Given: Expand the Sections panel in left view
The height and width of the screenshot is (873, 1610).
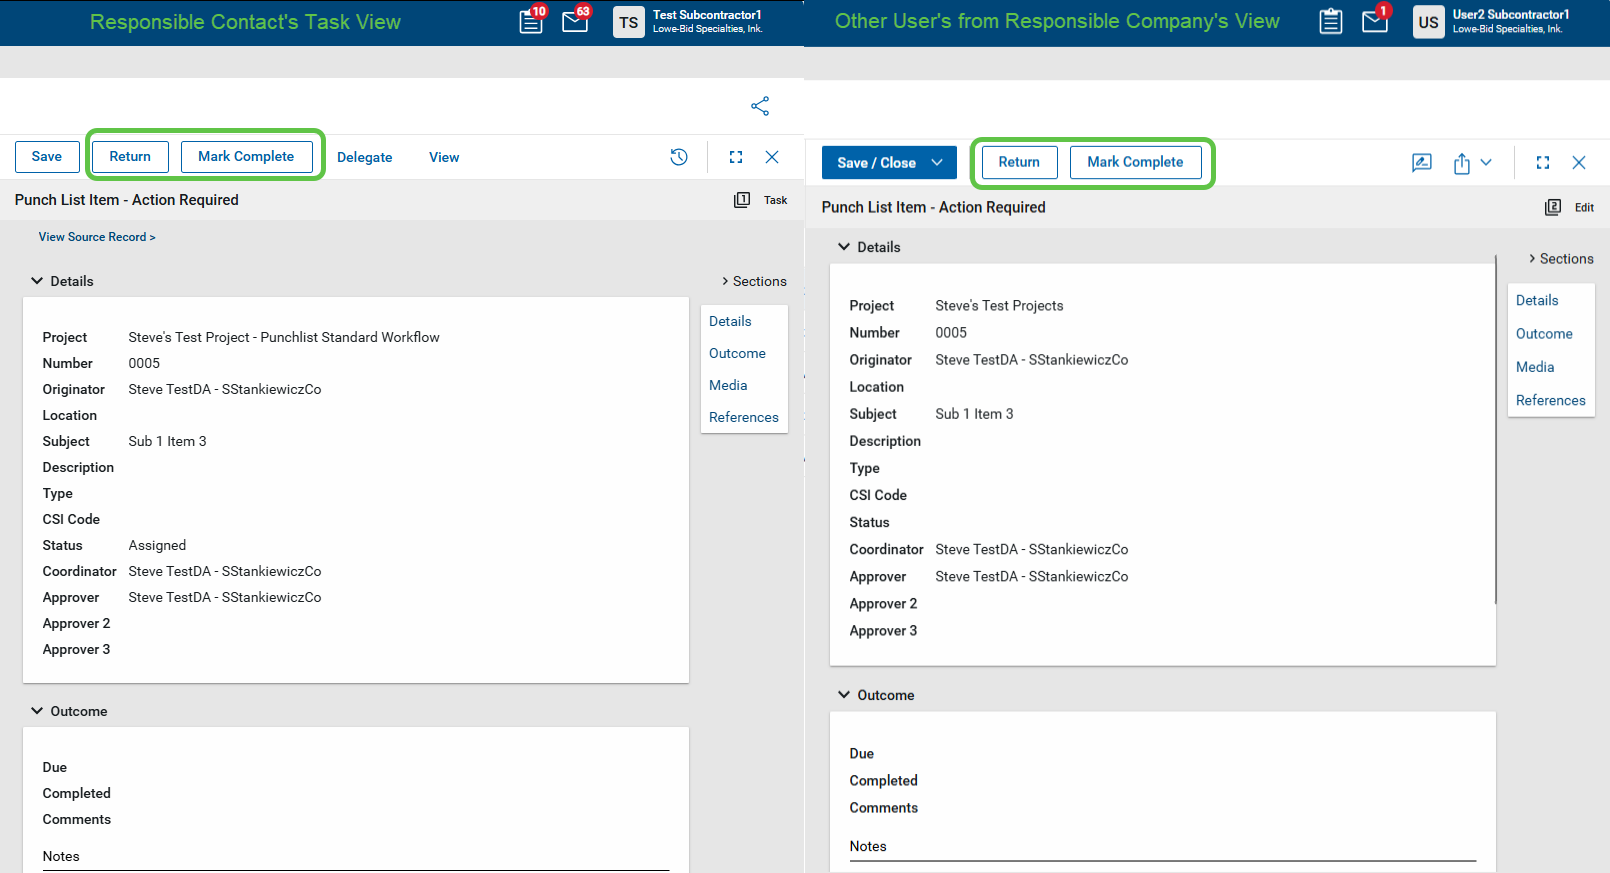Looking at the screenshot, I should pos(754,281).
